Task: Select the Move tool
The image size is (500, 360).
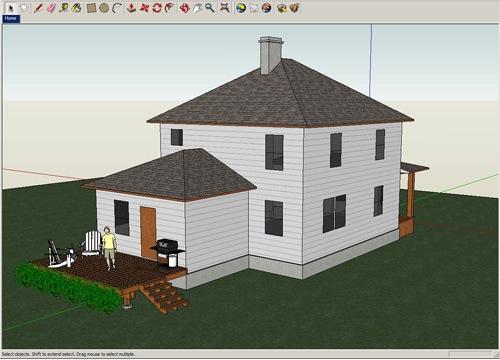Action: 144,8
